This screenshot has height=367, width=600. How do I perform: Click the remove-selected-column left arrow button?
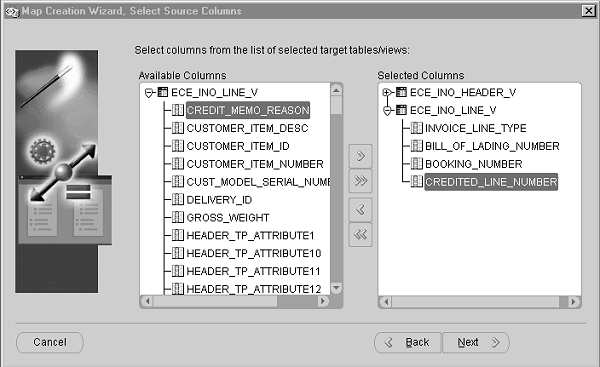[x=360, y=210]
